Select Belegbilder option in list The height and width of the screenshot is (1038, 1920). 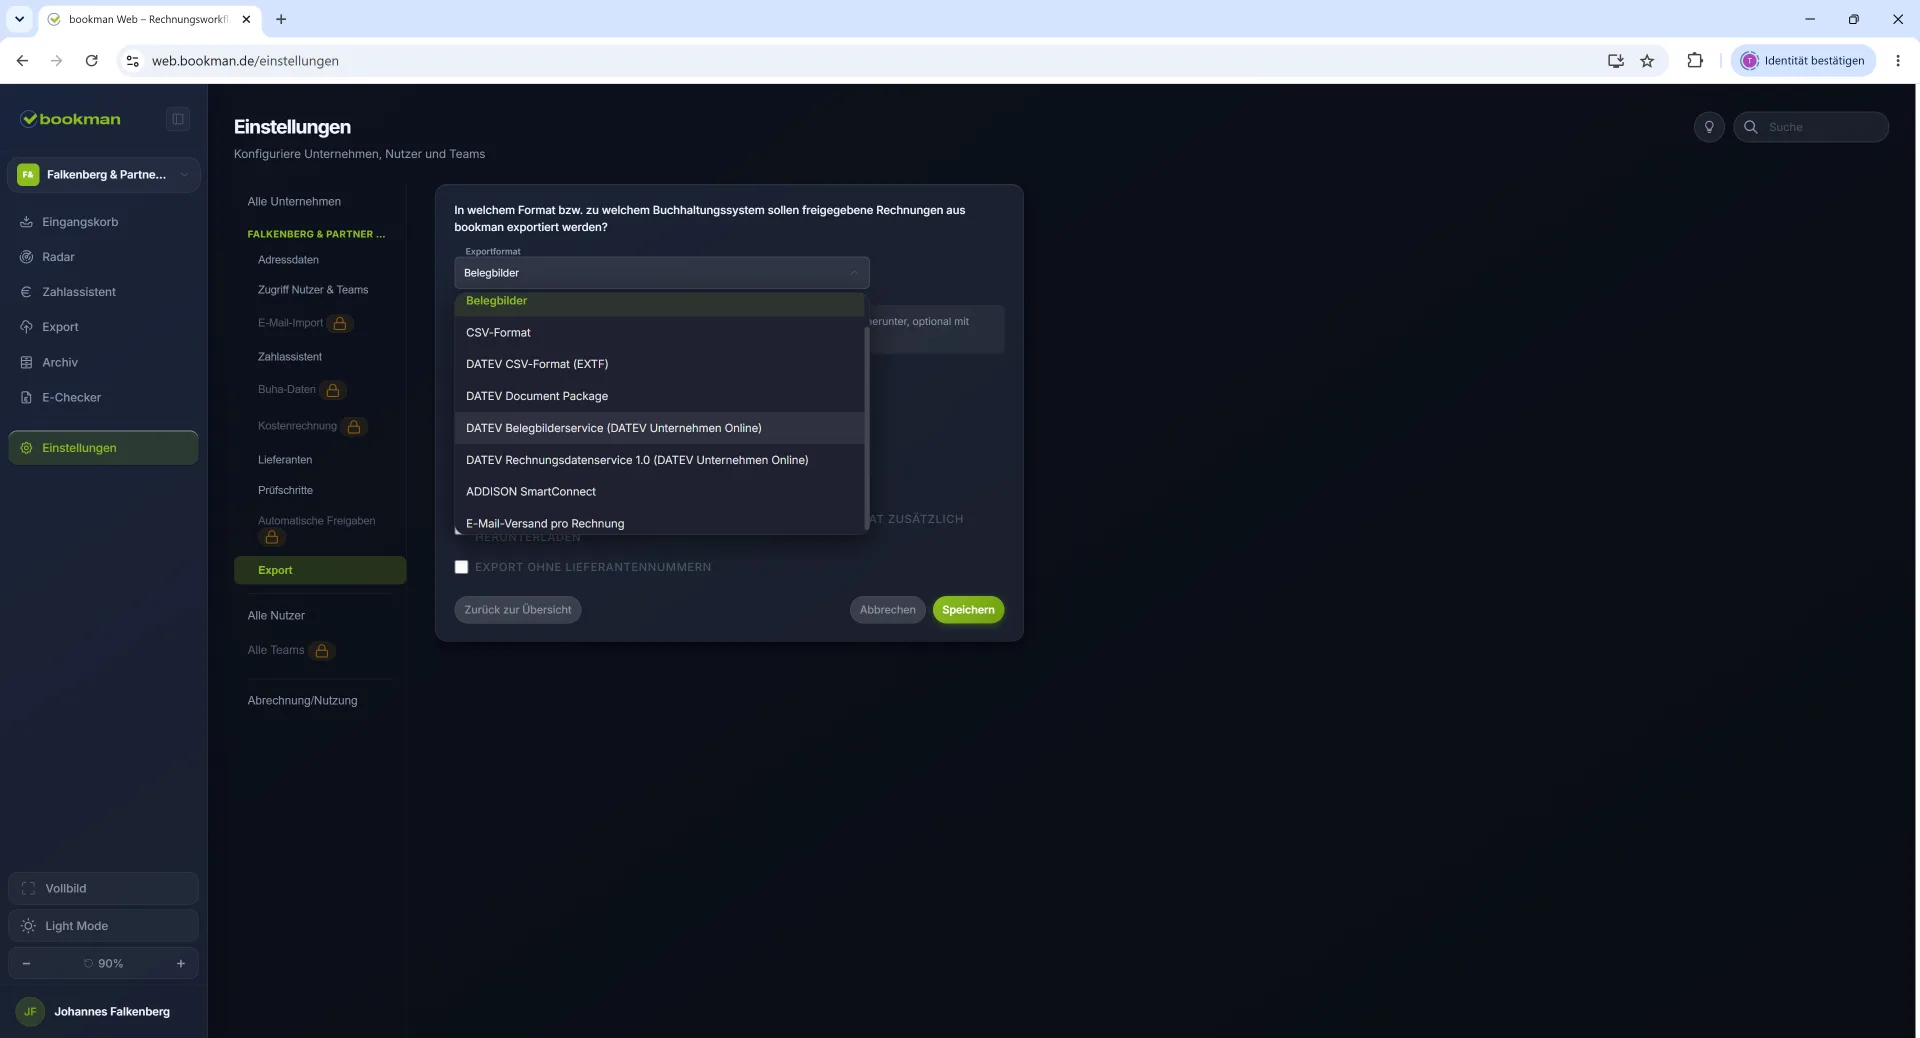[659, 303]
